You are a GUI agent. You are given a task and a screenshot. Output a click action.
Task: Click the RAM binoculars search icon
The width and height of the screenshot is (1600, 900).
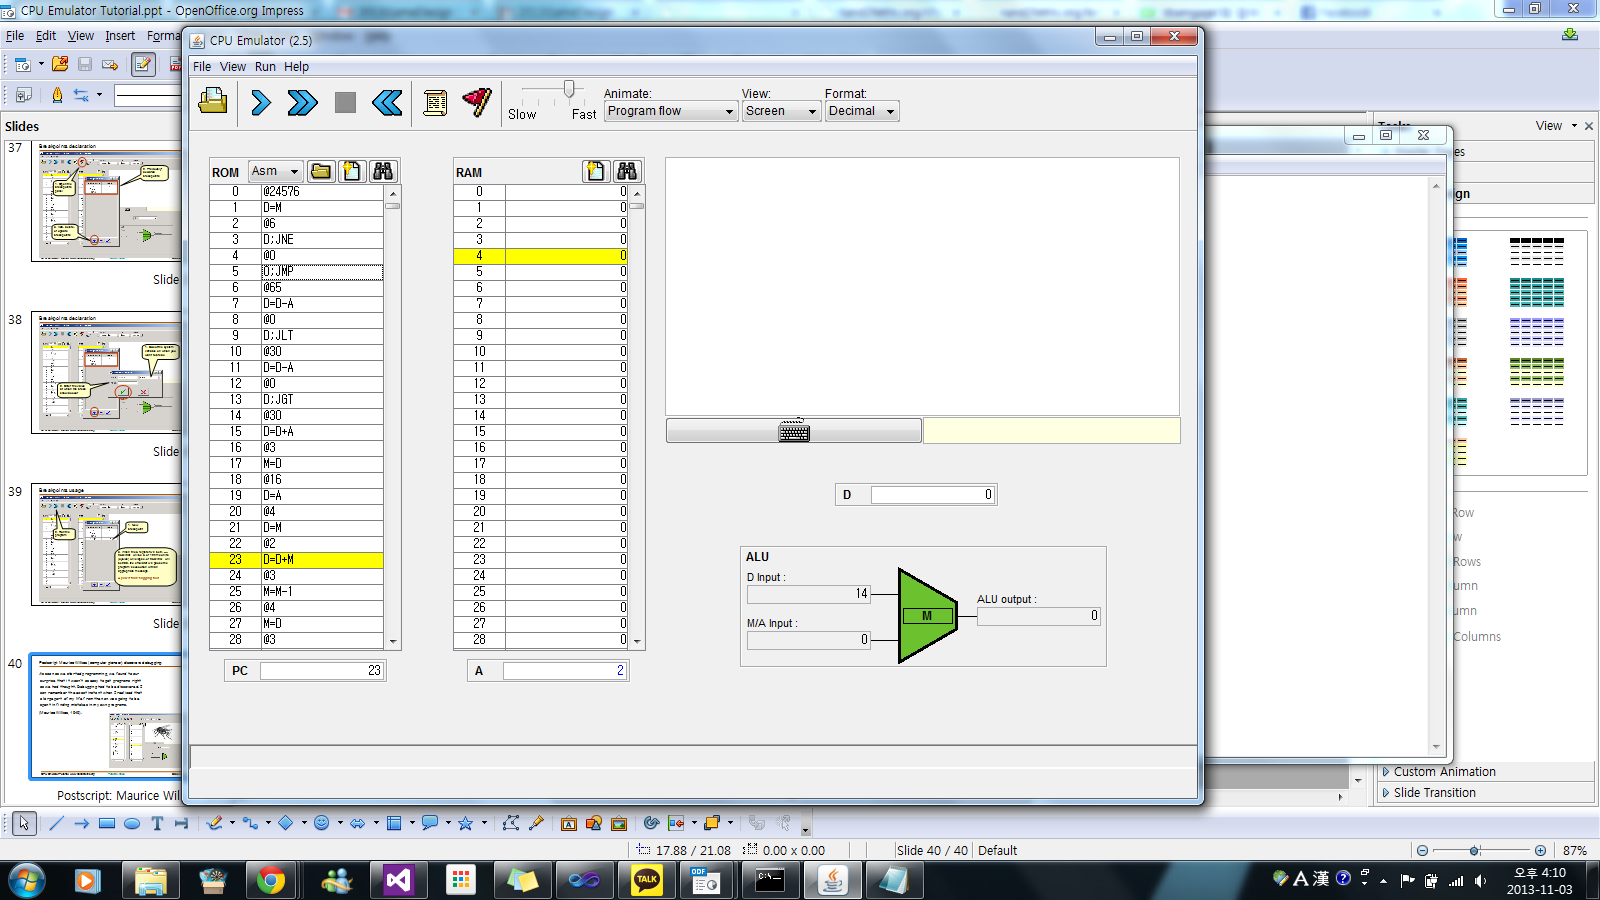[x=627, y=171]
